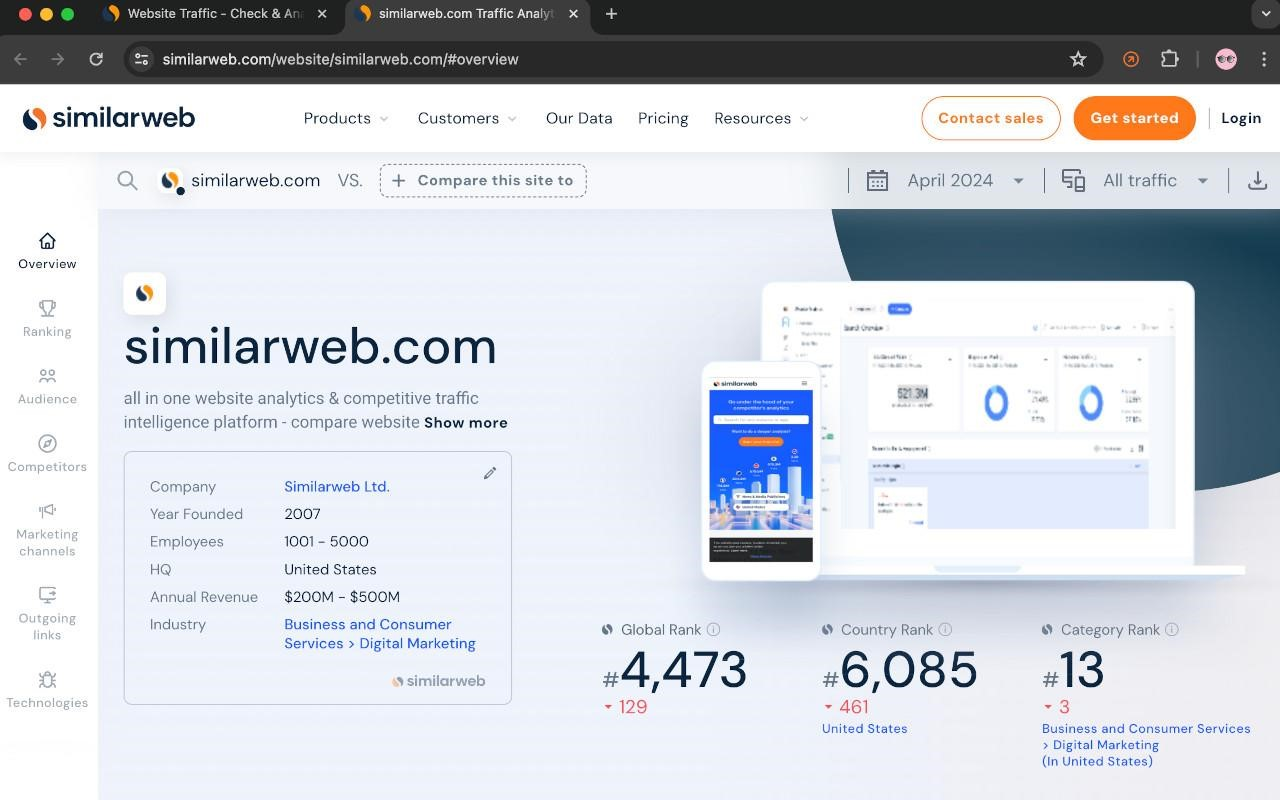Click the devices icon beside All traffic
This screenshot has height=800, width=1280.
pyautogui.click(x=1073, y=181)
